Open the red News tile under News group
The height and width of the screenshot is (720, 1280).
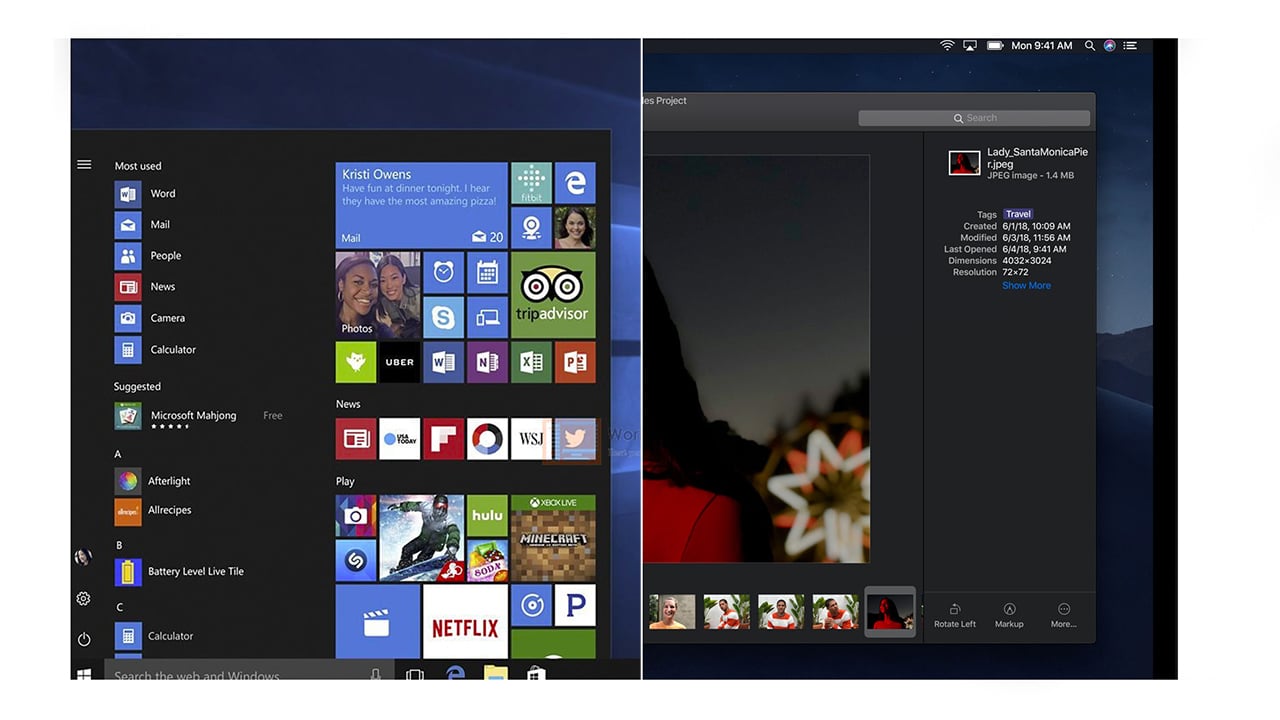pyautogui.click(x=356, y=439)
